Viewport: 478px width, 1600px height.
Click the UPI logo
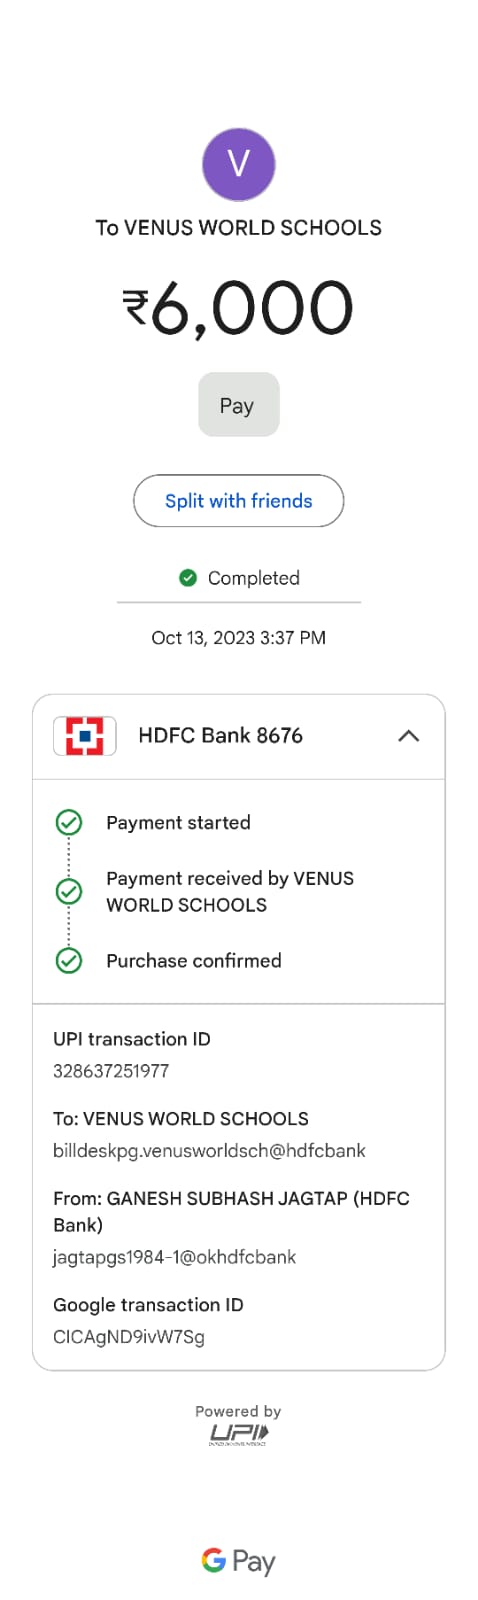click(238, 1436)
